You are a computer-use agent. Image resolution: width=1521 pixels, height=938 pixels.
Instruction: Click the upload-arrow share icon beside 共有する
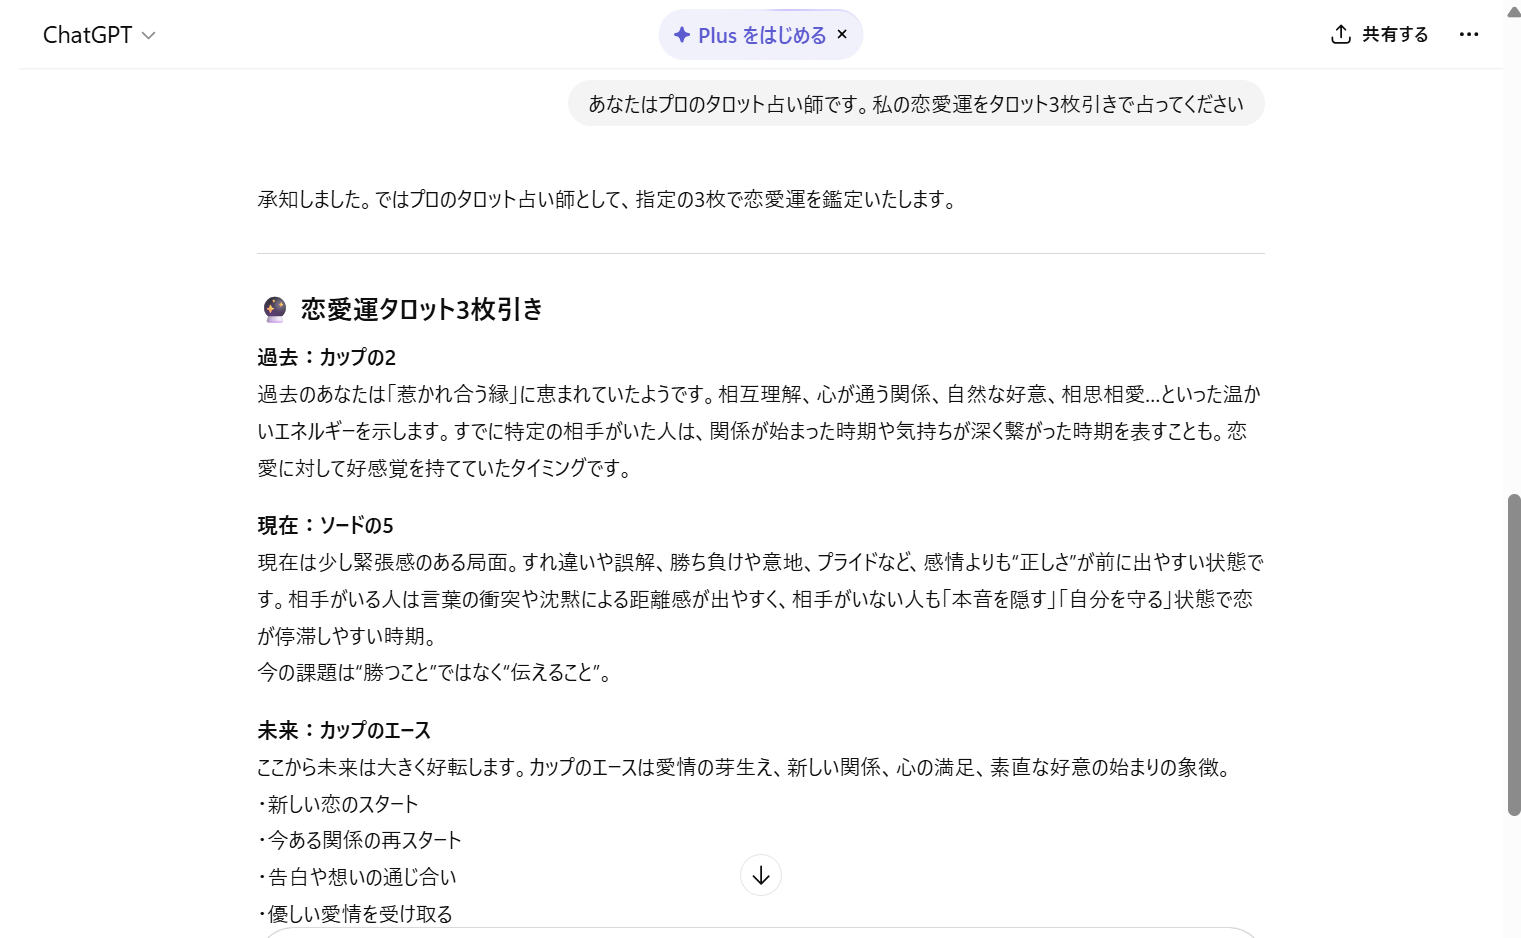coord(1339,33)
